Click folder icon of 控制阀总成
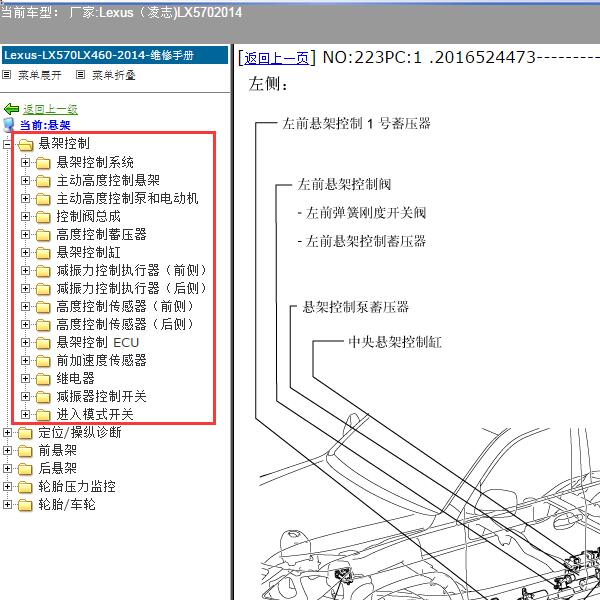Image resolution: width=600 pixels, height=600 pixels. click(x=43, y=217)
